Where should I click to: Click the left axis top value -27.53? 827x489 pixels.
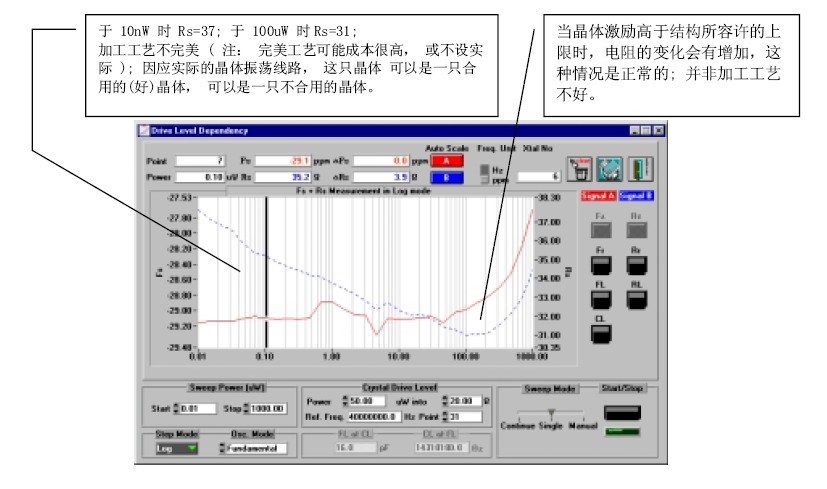click(179, 198)
